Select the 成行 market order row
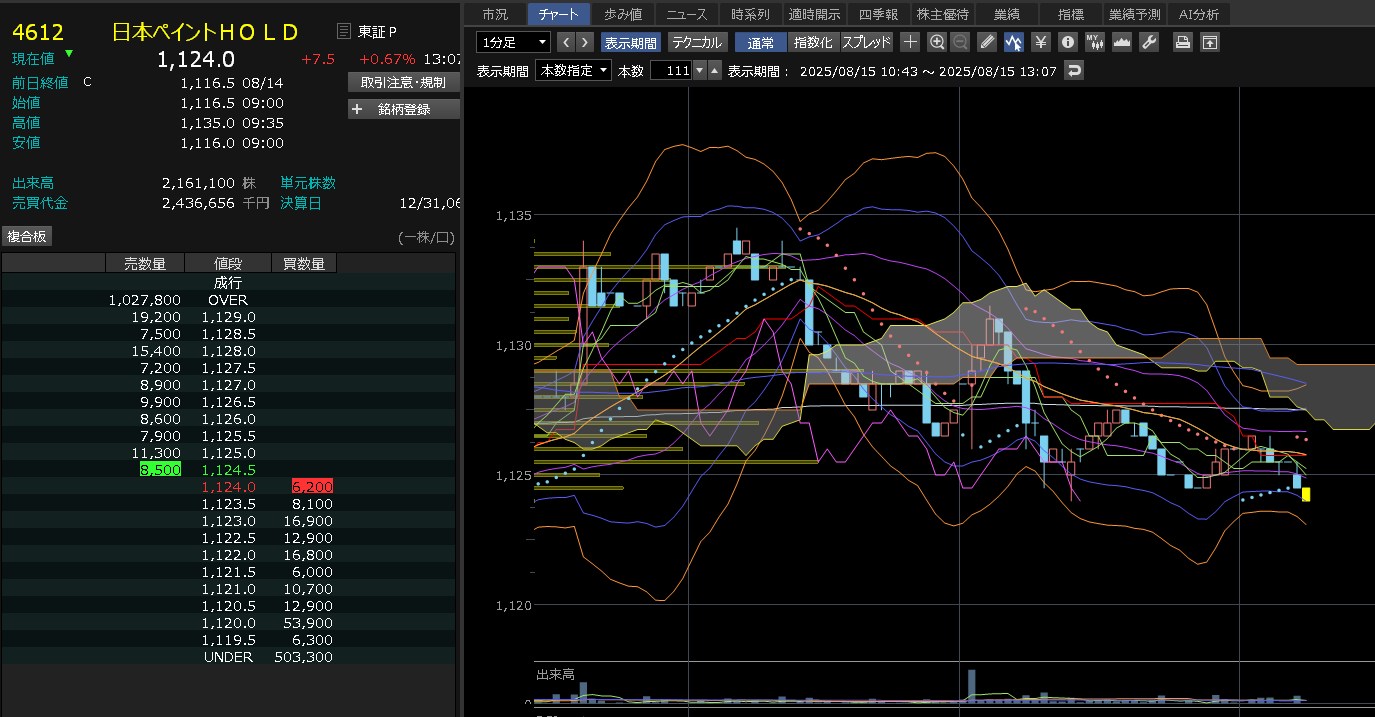The height and width of the screenshot is (717, 1375). (228, 283)
